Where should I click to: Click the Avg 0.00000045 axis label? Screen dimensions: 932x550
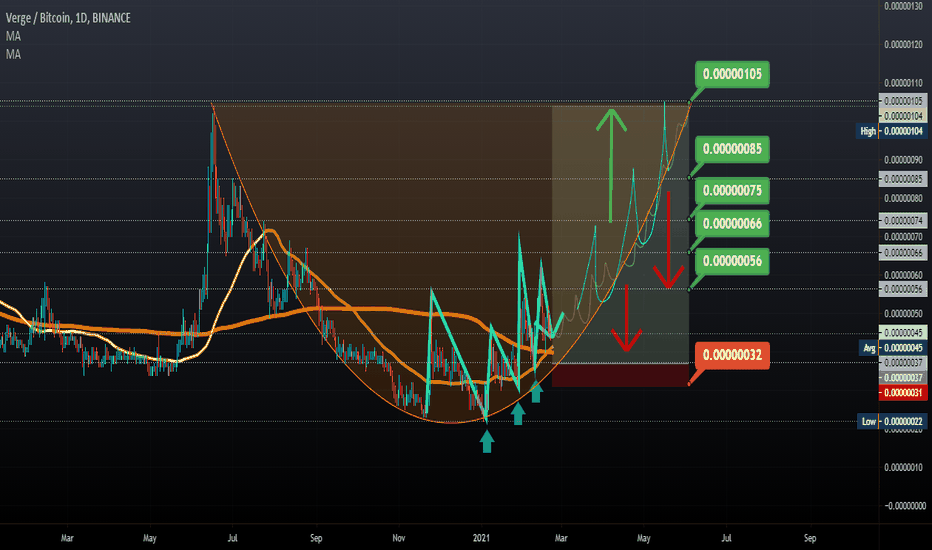(892, 348)
